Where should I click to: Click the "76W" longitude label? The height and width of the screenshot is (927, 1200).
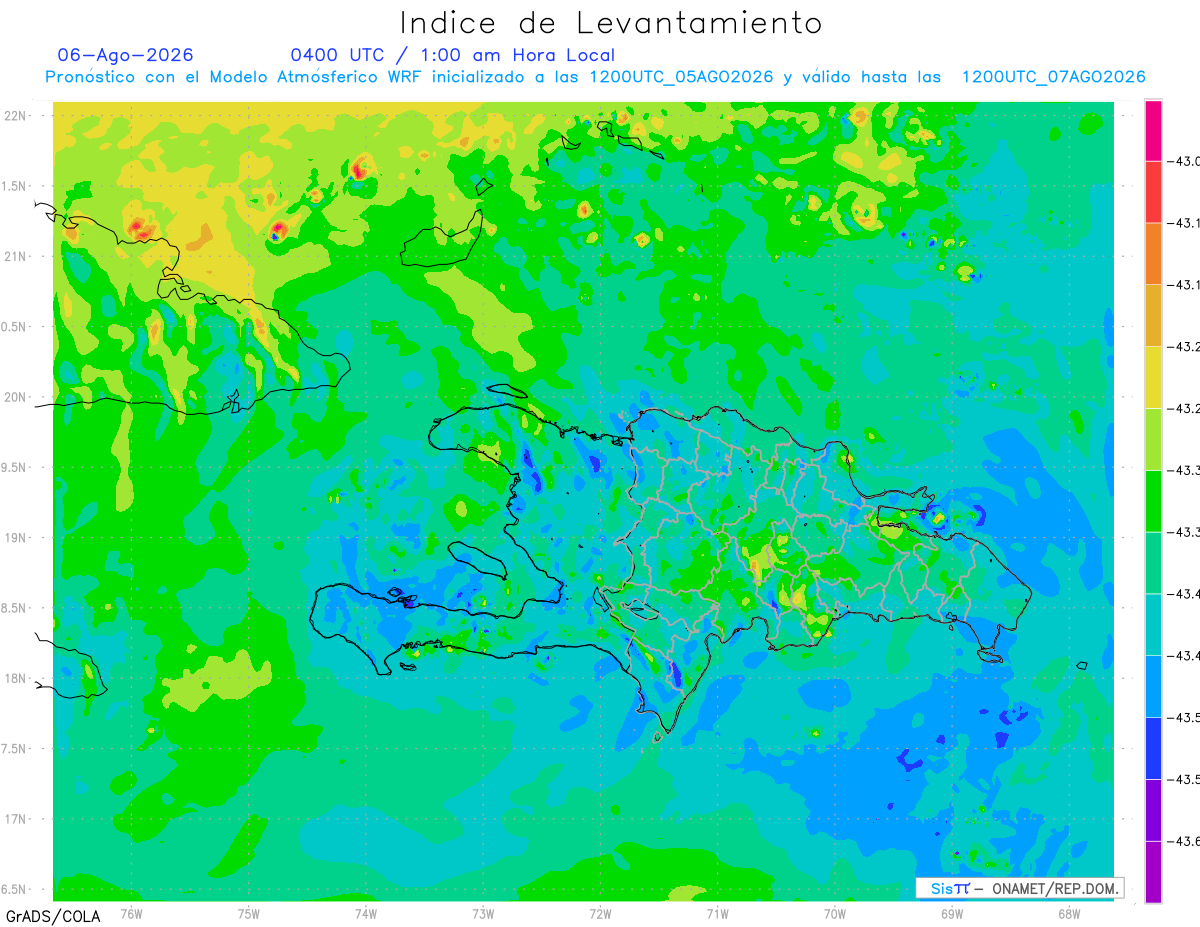(x=131, y=913)
